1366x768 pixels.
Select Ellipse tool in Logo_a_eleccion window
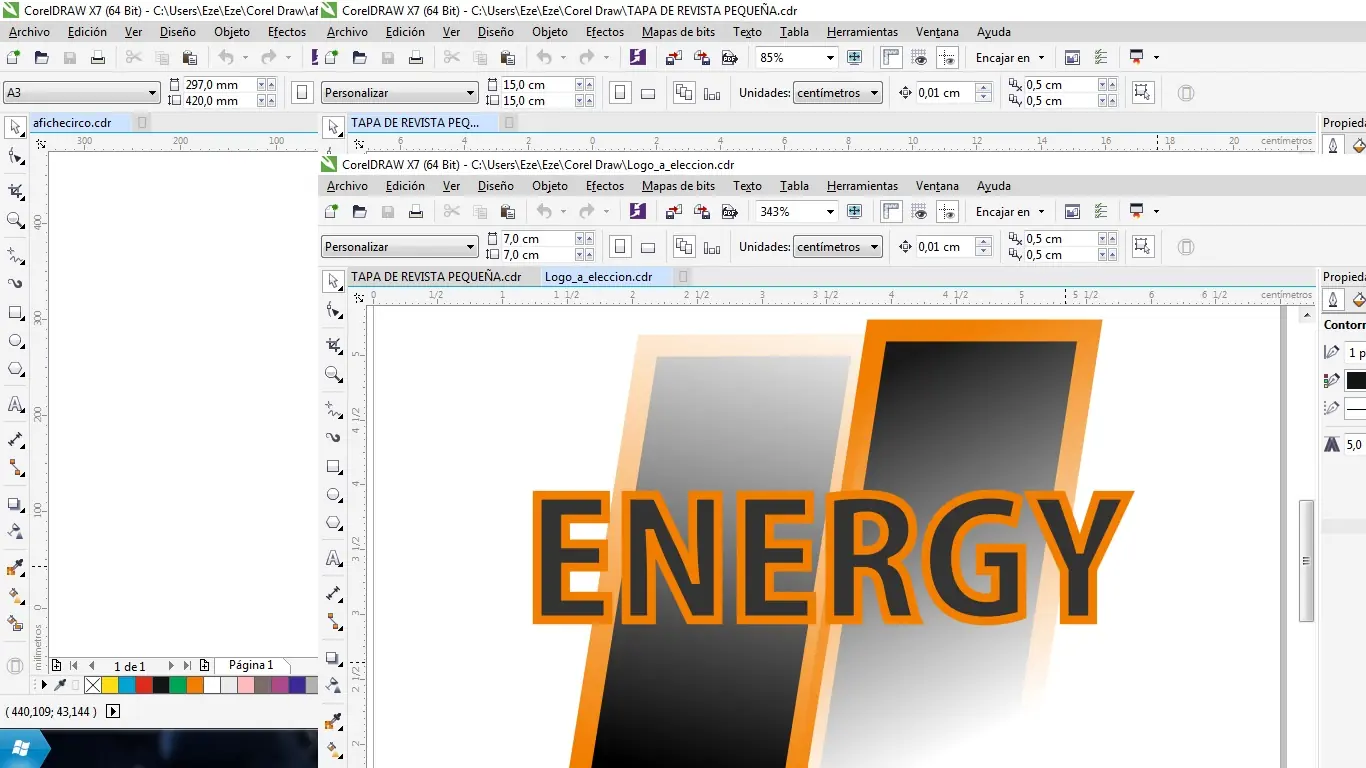334,495
